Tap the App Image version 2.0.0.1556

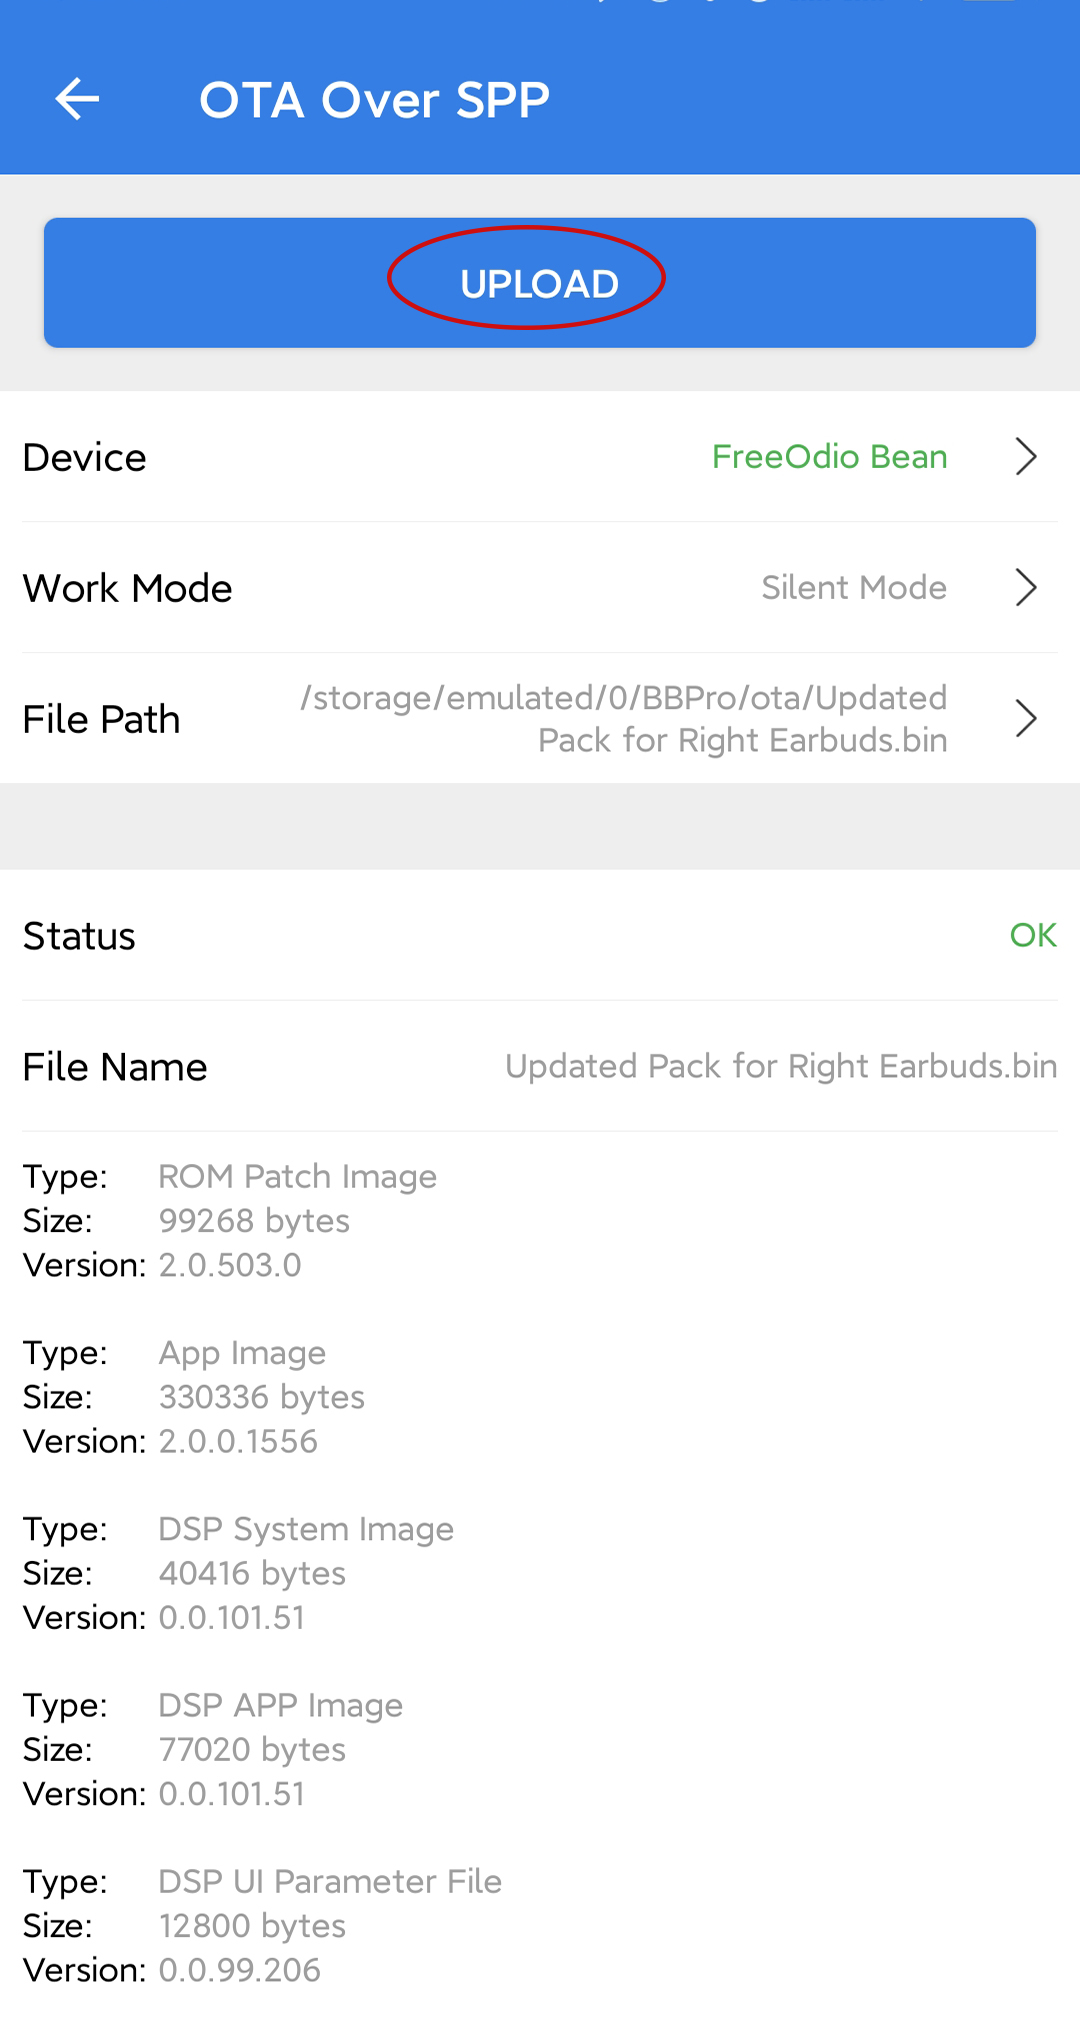tap(238, 1441)
